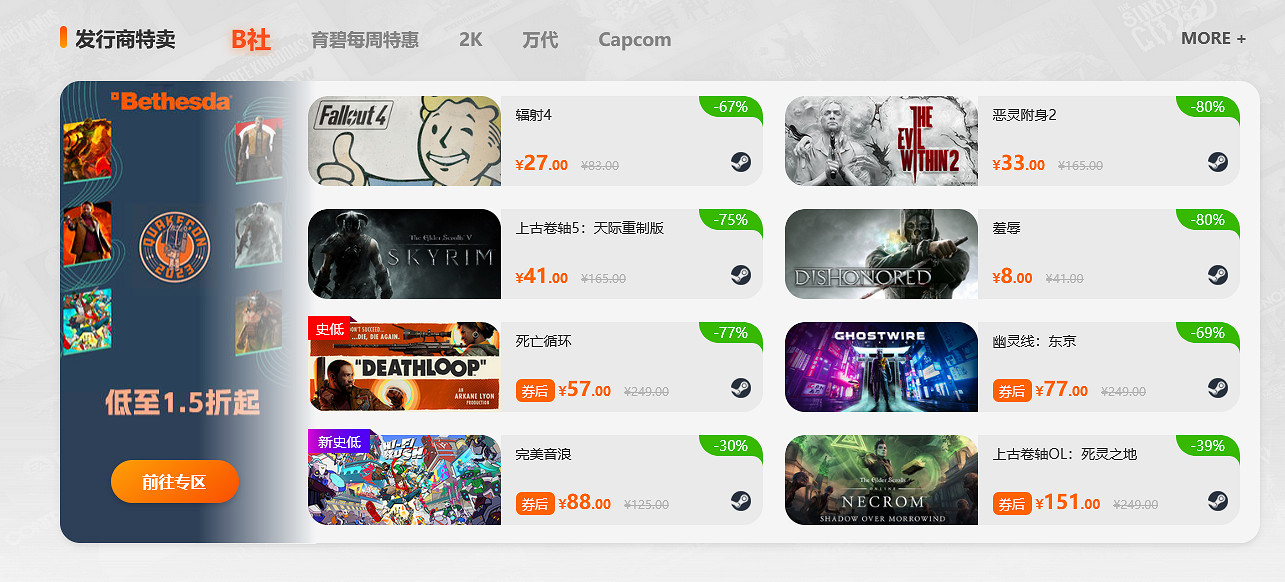Select the Capcom tab
This screenshot has height=582, width=1285.
point(635,40)
